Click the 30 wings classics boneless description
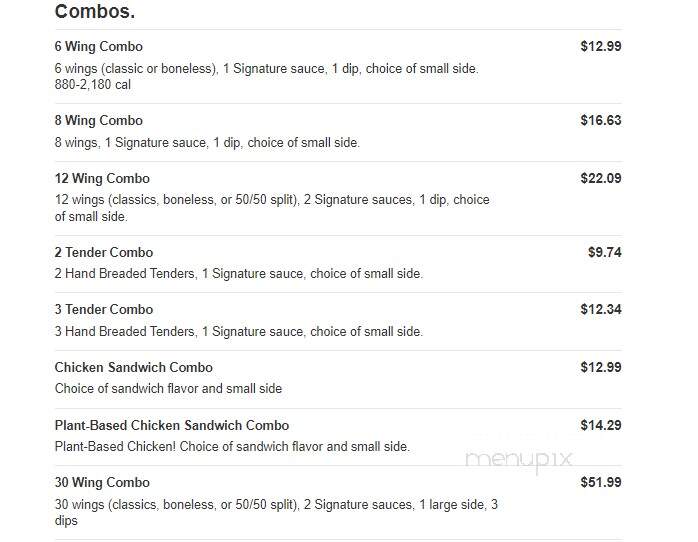 [x=276, y=513]
